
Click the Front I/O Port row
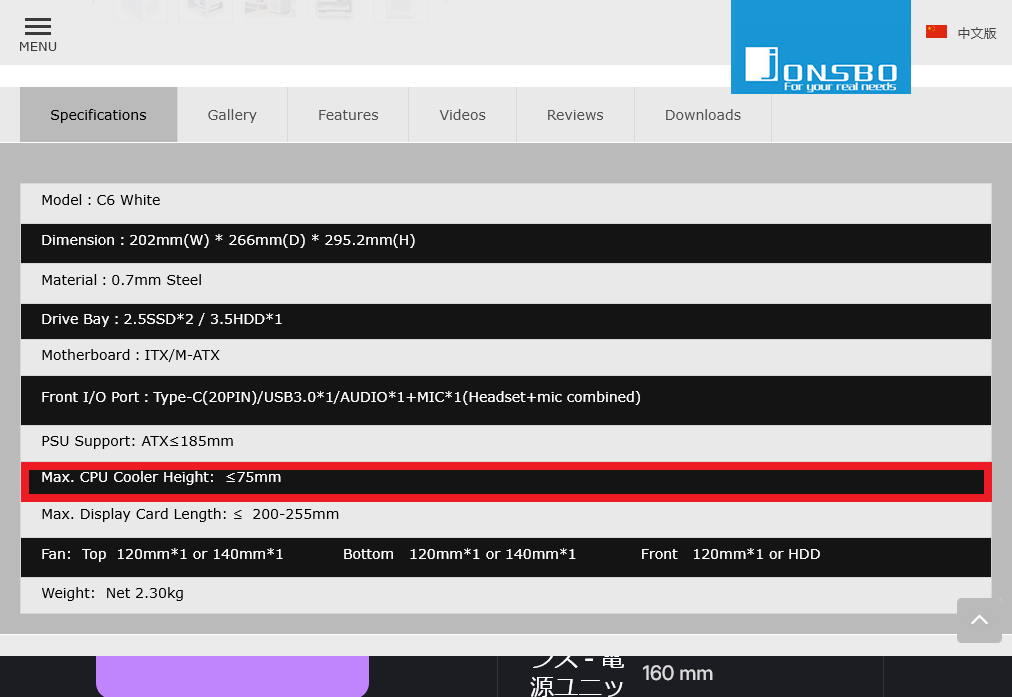tap(505, 398)
